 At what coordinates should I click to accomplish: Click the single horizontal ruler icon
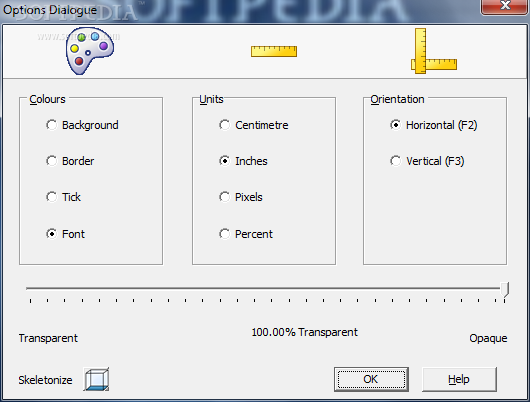(274, 51)
